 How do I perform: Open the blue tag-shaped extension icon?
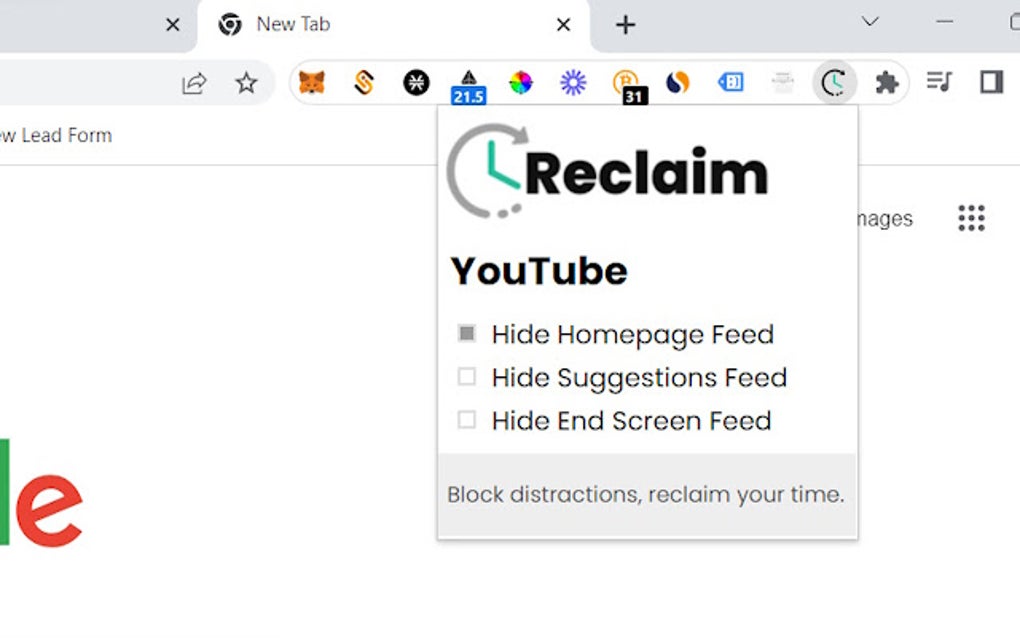point(731,82)
